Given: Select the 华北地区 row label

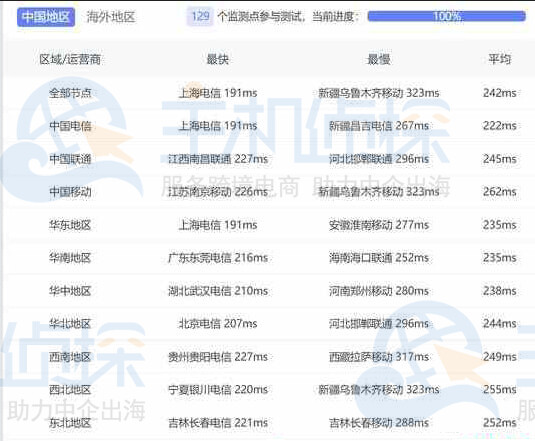Looking at the screenshot, I should click(70, 323).
